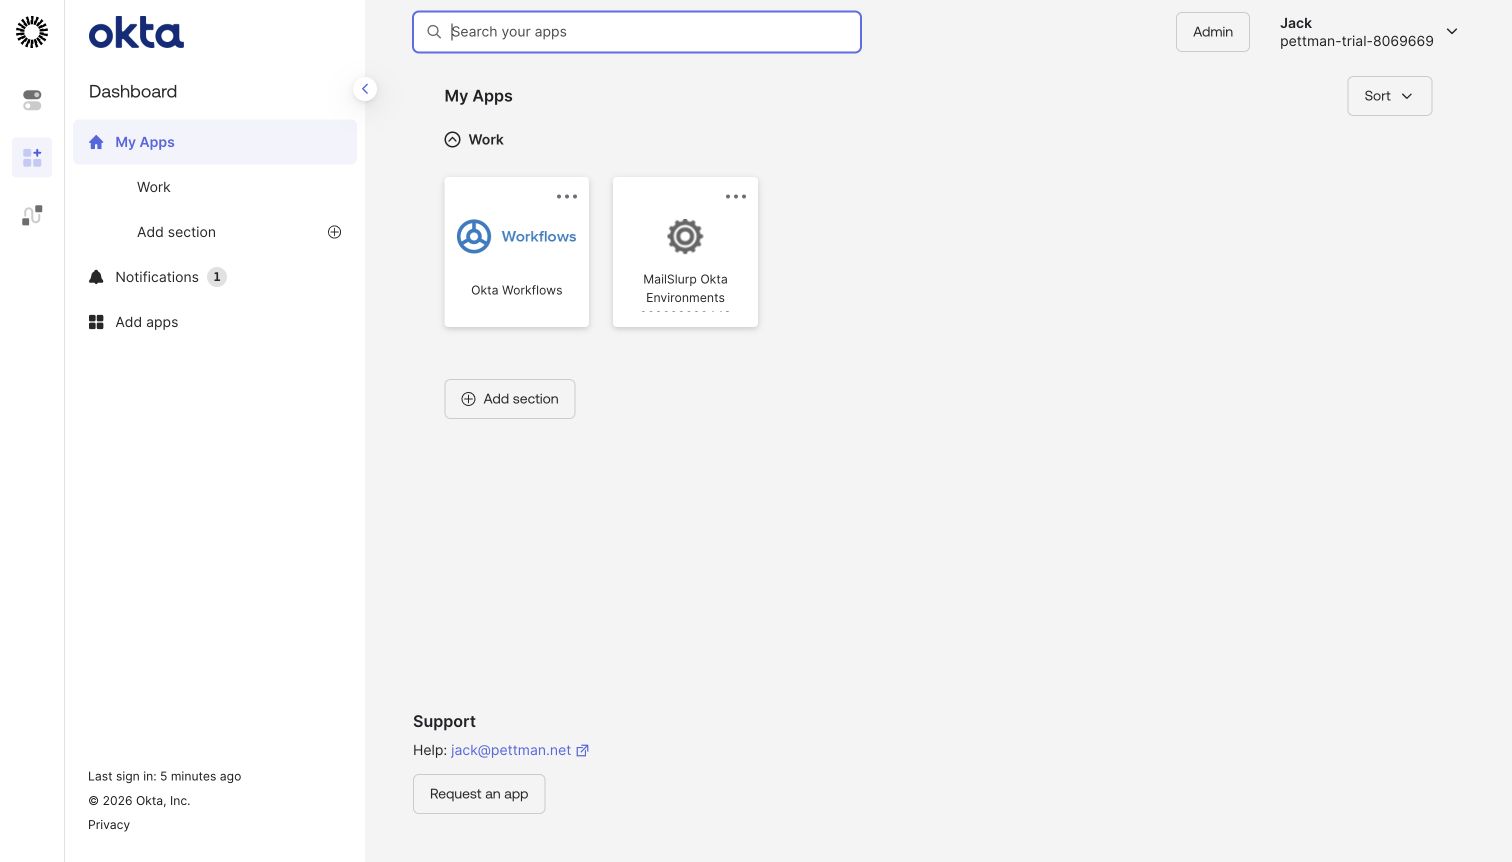
Task: Click the Dashboard heading in sidebar
Action: (x=133, y=91)
